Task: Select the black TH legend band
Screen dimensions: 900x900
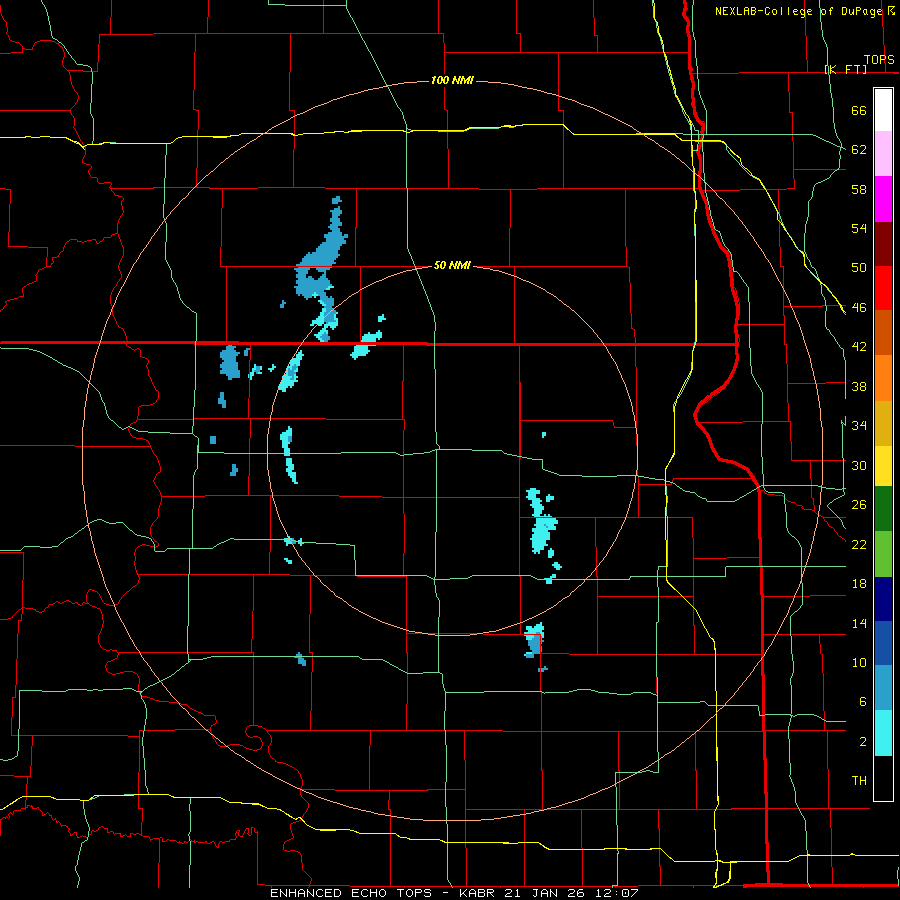Action: click(883, 778)
